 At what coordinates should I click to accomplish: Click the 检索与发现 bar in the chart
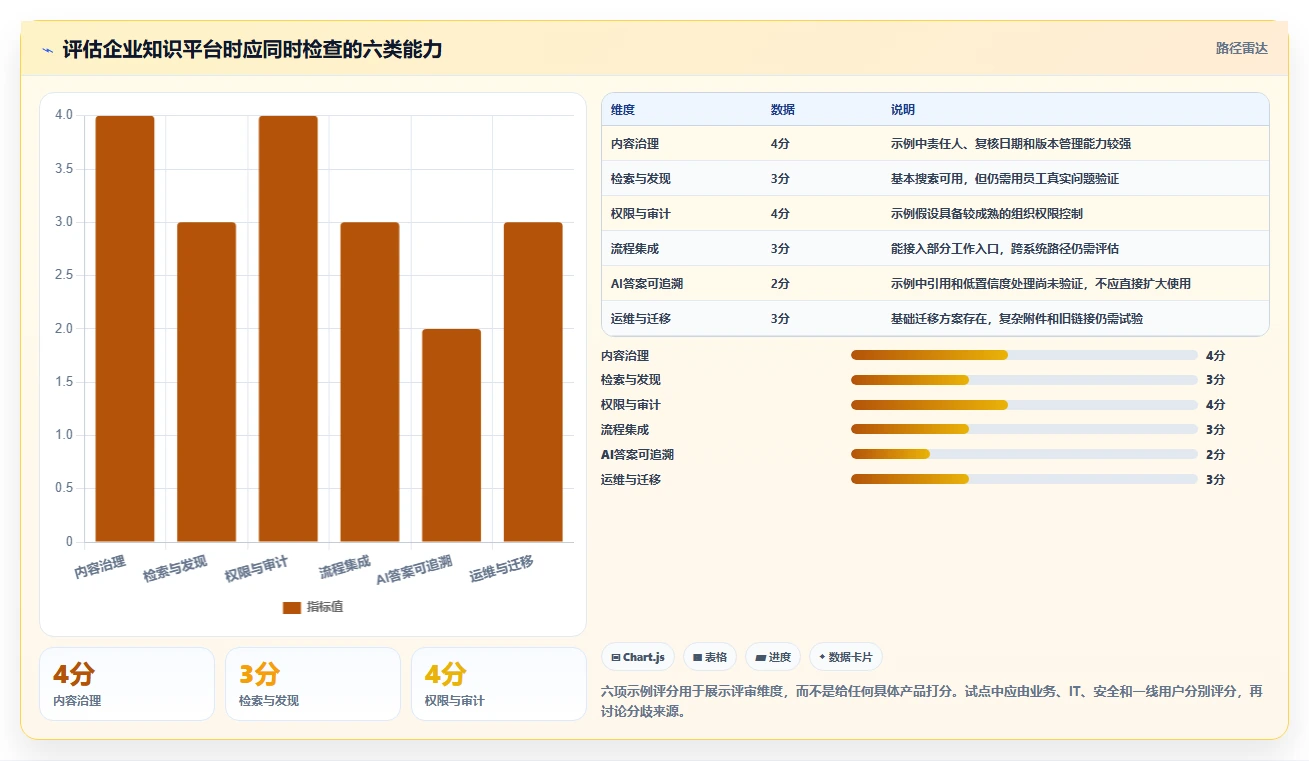point(207,382)
